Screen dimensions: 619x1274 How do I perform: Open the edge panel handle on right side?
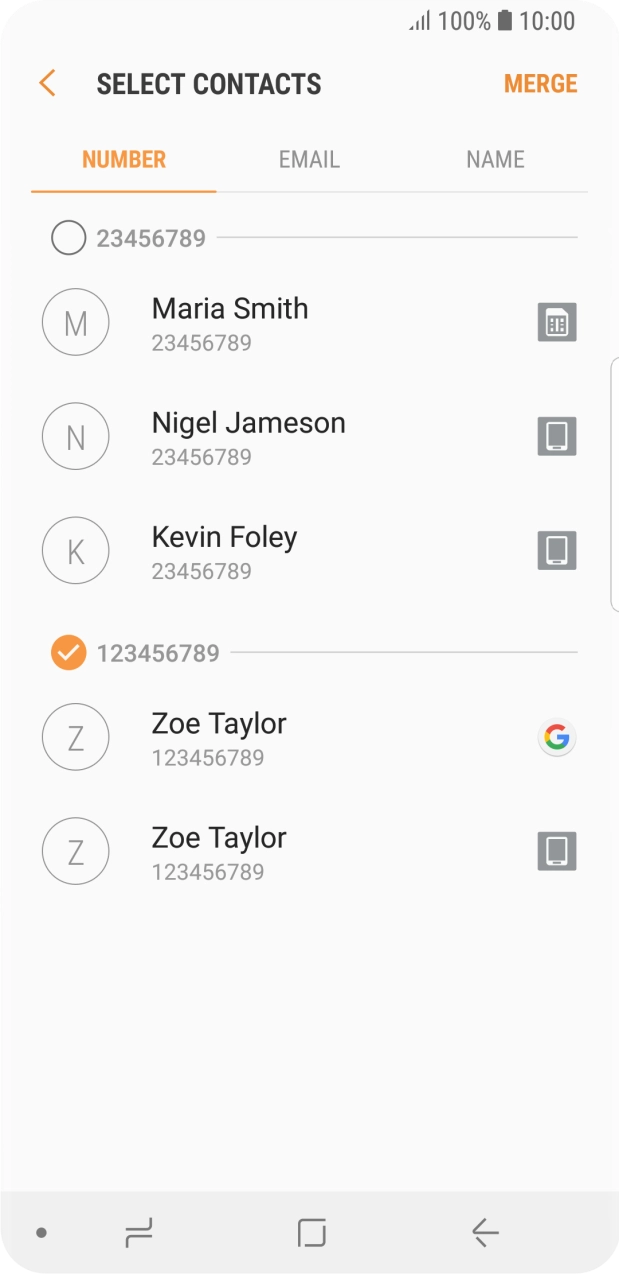coord(613,484)
